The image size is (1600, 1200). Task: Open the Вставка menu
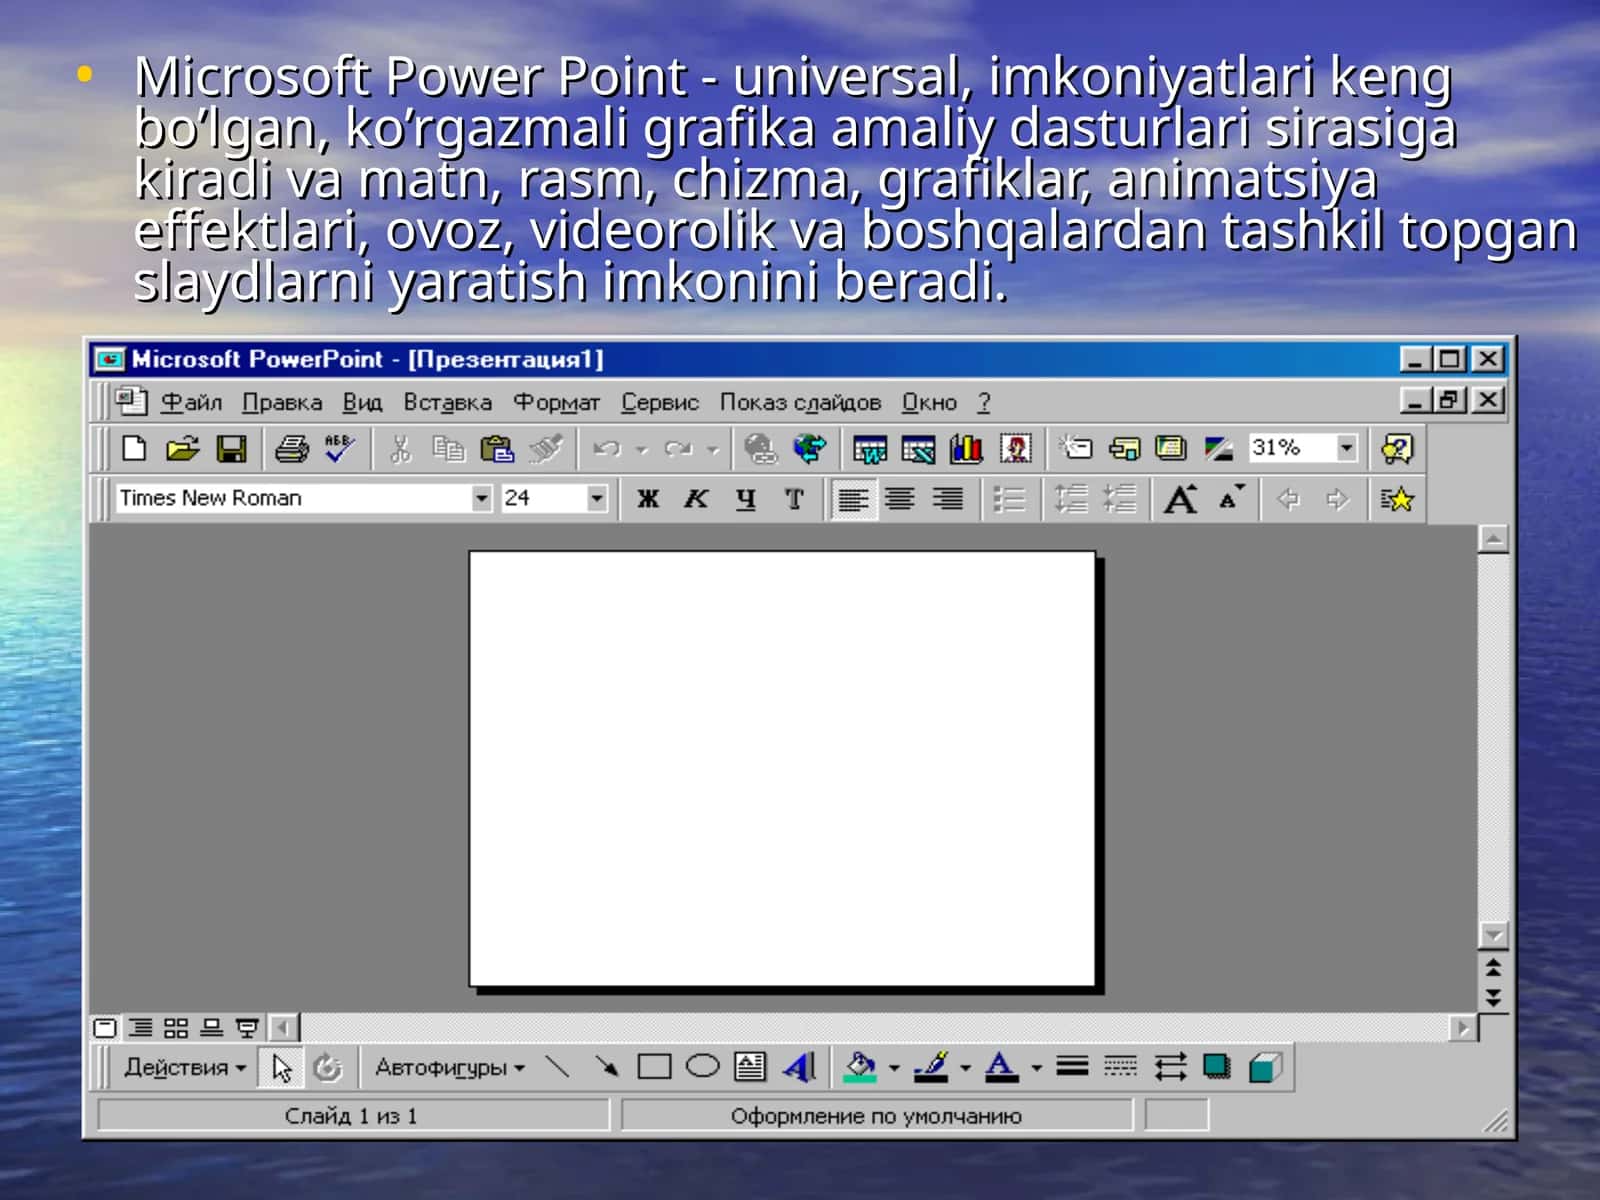pos(447,402)
